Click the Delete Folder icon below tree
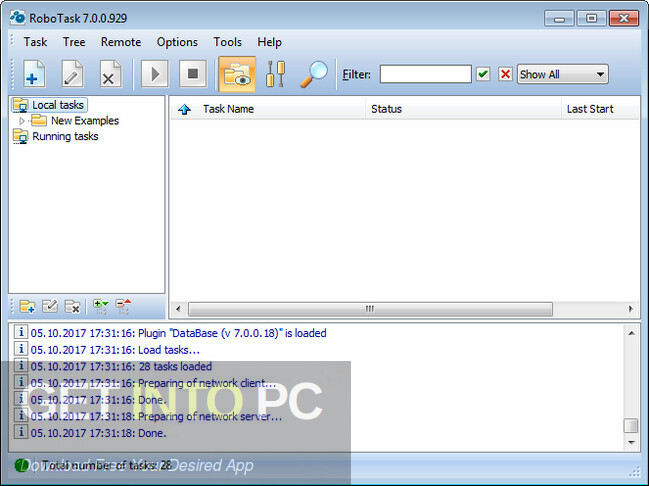Screen dimensions: 649x486 pyautogui.click(x=72, y=307)
